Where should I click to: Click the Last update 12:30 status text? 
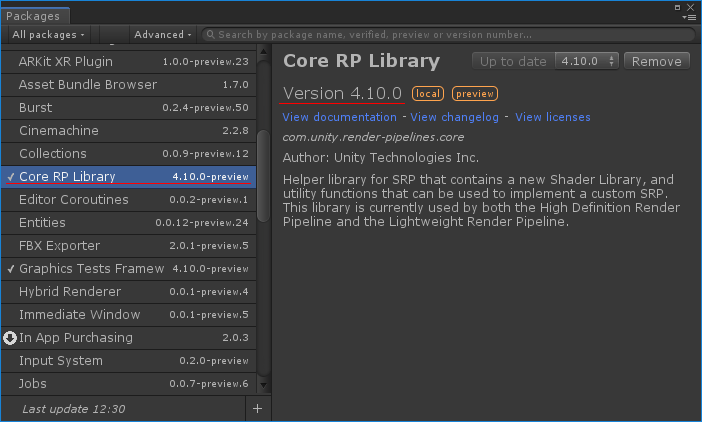[x=74, y=409]
